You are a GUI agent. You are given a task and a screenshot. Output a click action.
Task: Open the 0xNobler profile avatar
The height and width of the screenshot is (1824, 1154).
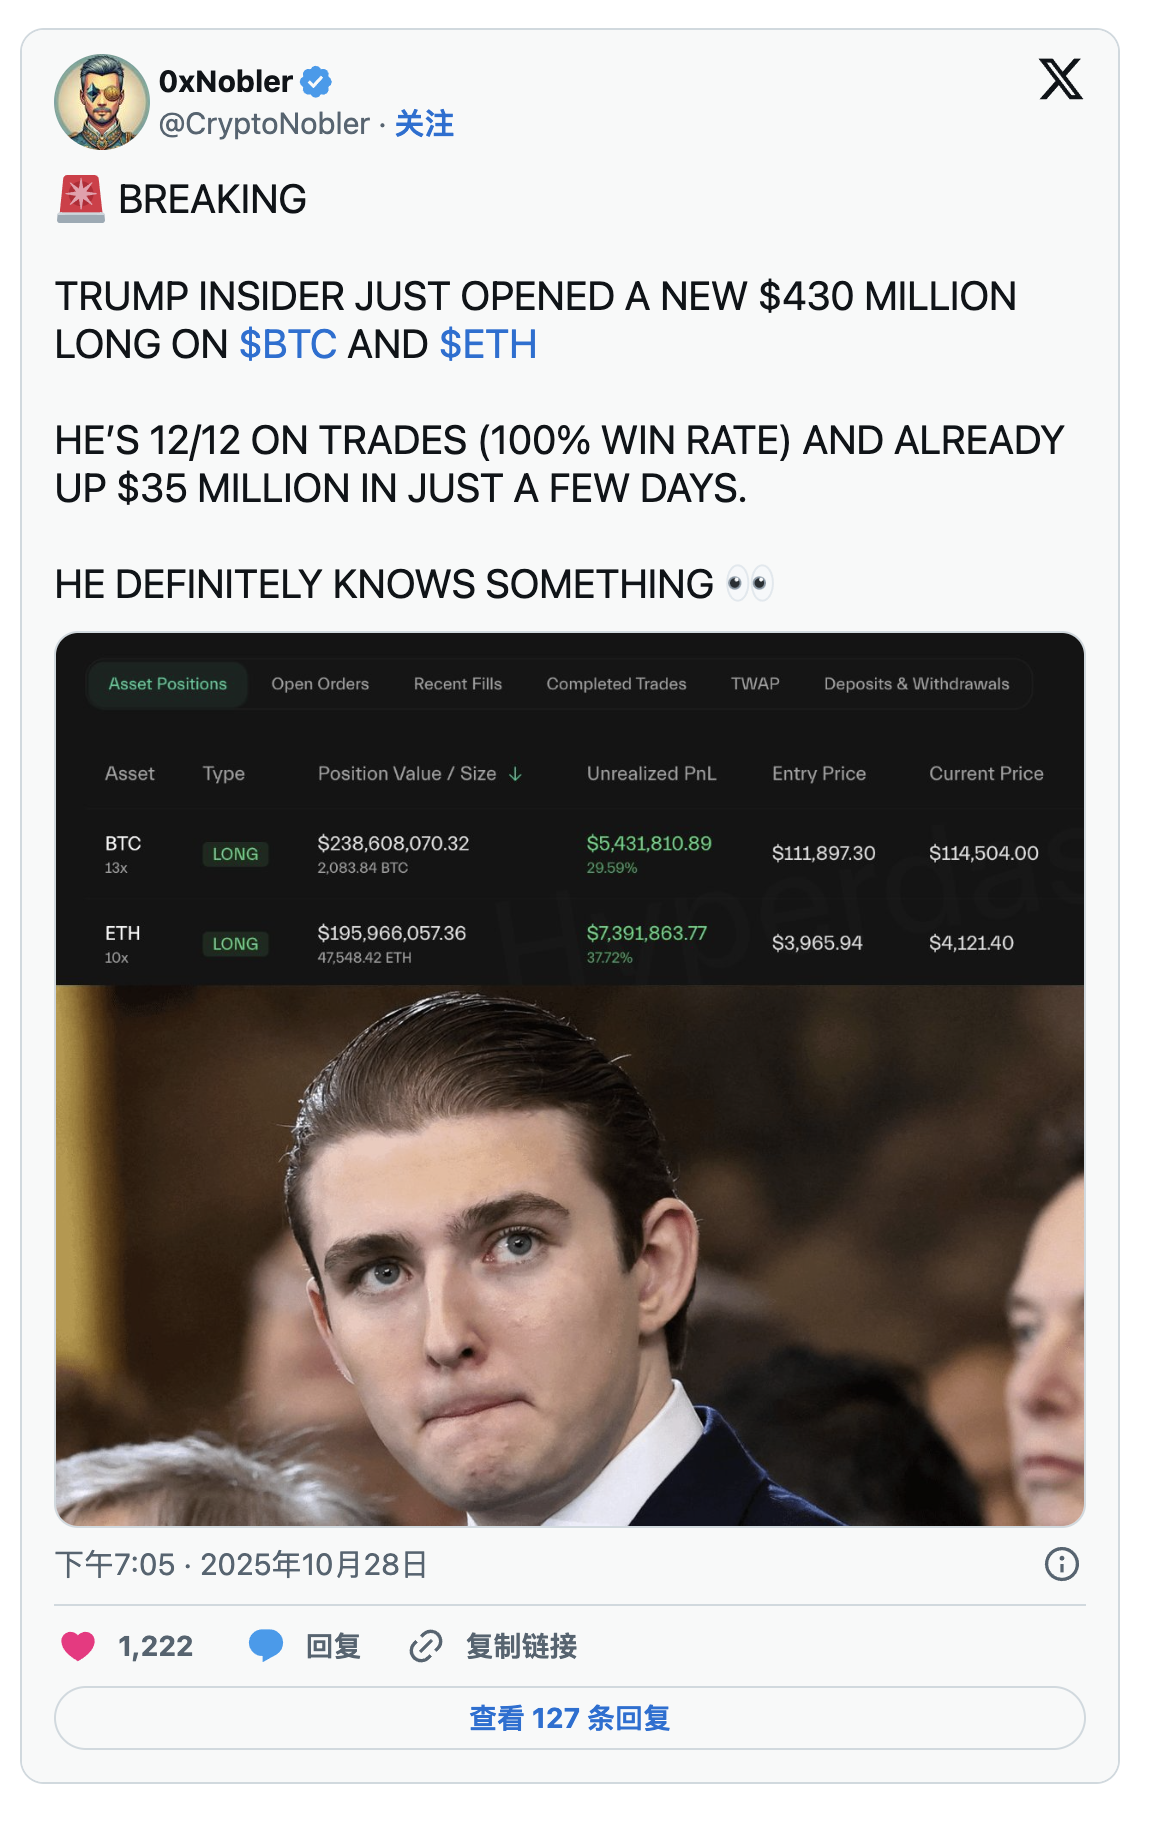tap(102, 102)
